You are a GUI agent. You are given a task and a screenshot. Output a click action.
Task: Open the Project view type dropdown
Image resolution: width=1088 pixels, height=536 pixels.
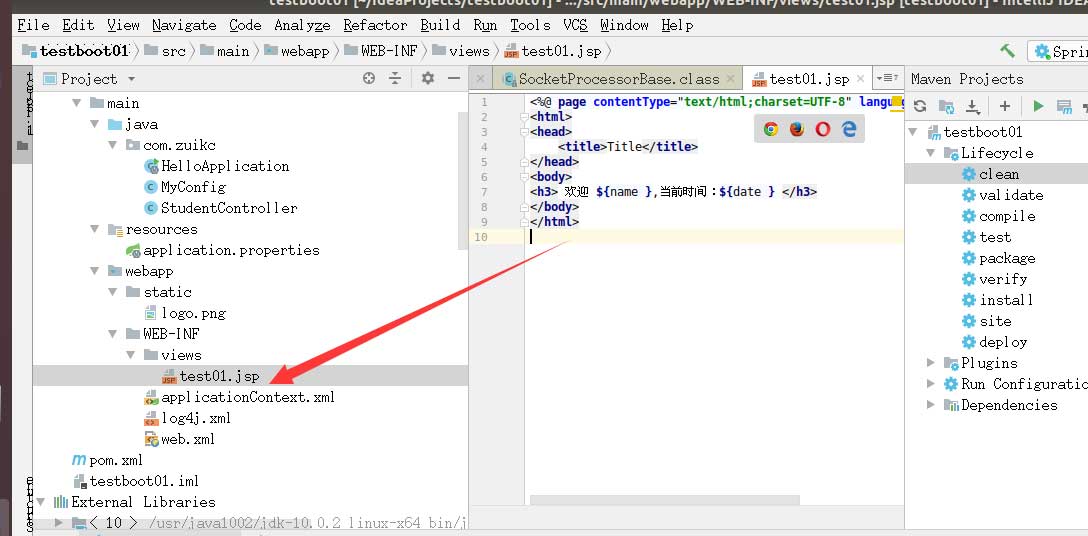131,79
